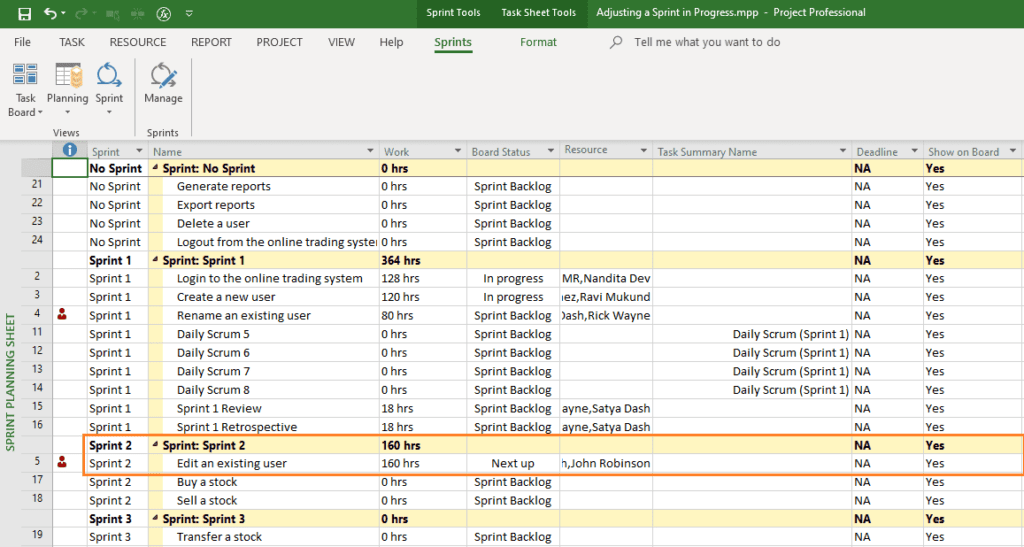Click the Manage sprints button
The image size is (1024, 547).
163,84
